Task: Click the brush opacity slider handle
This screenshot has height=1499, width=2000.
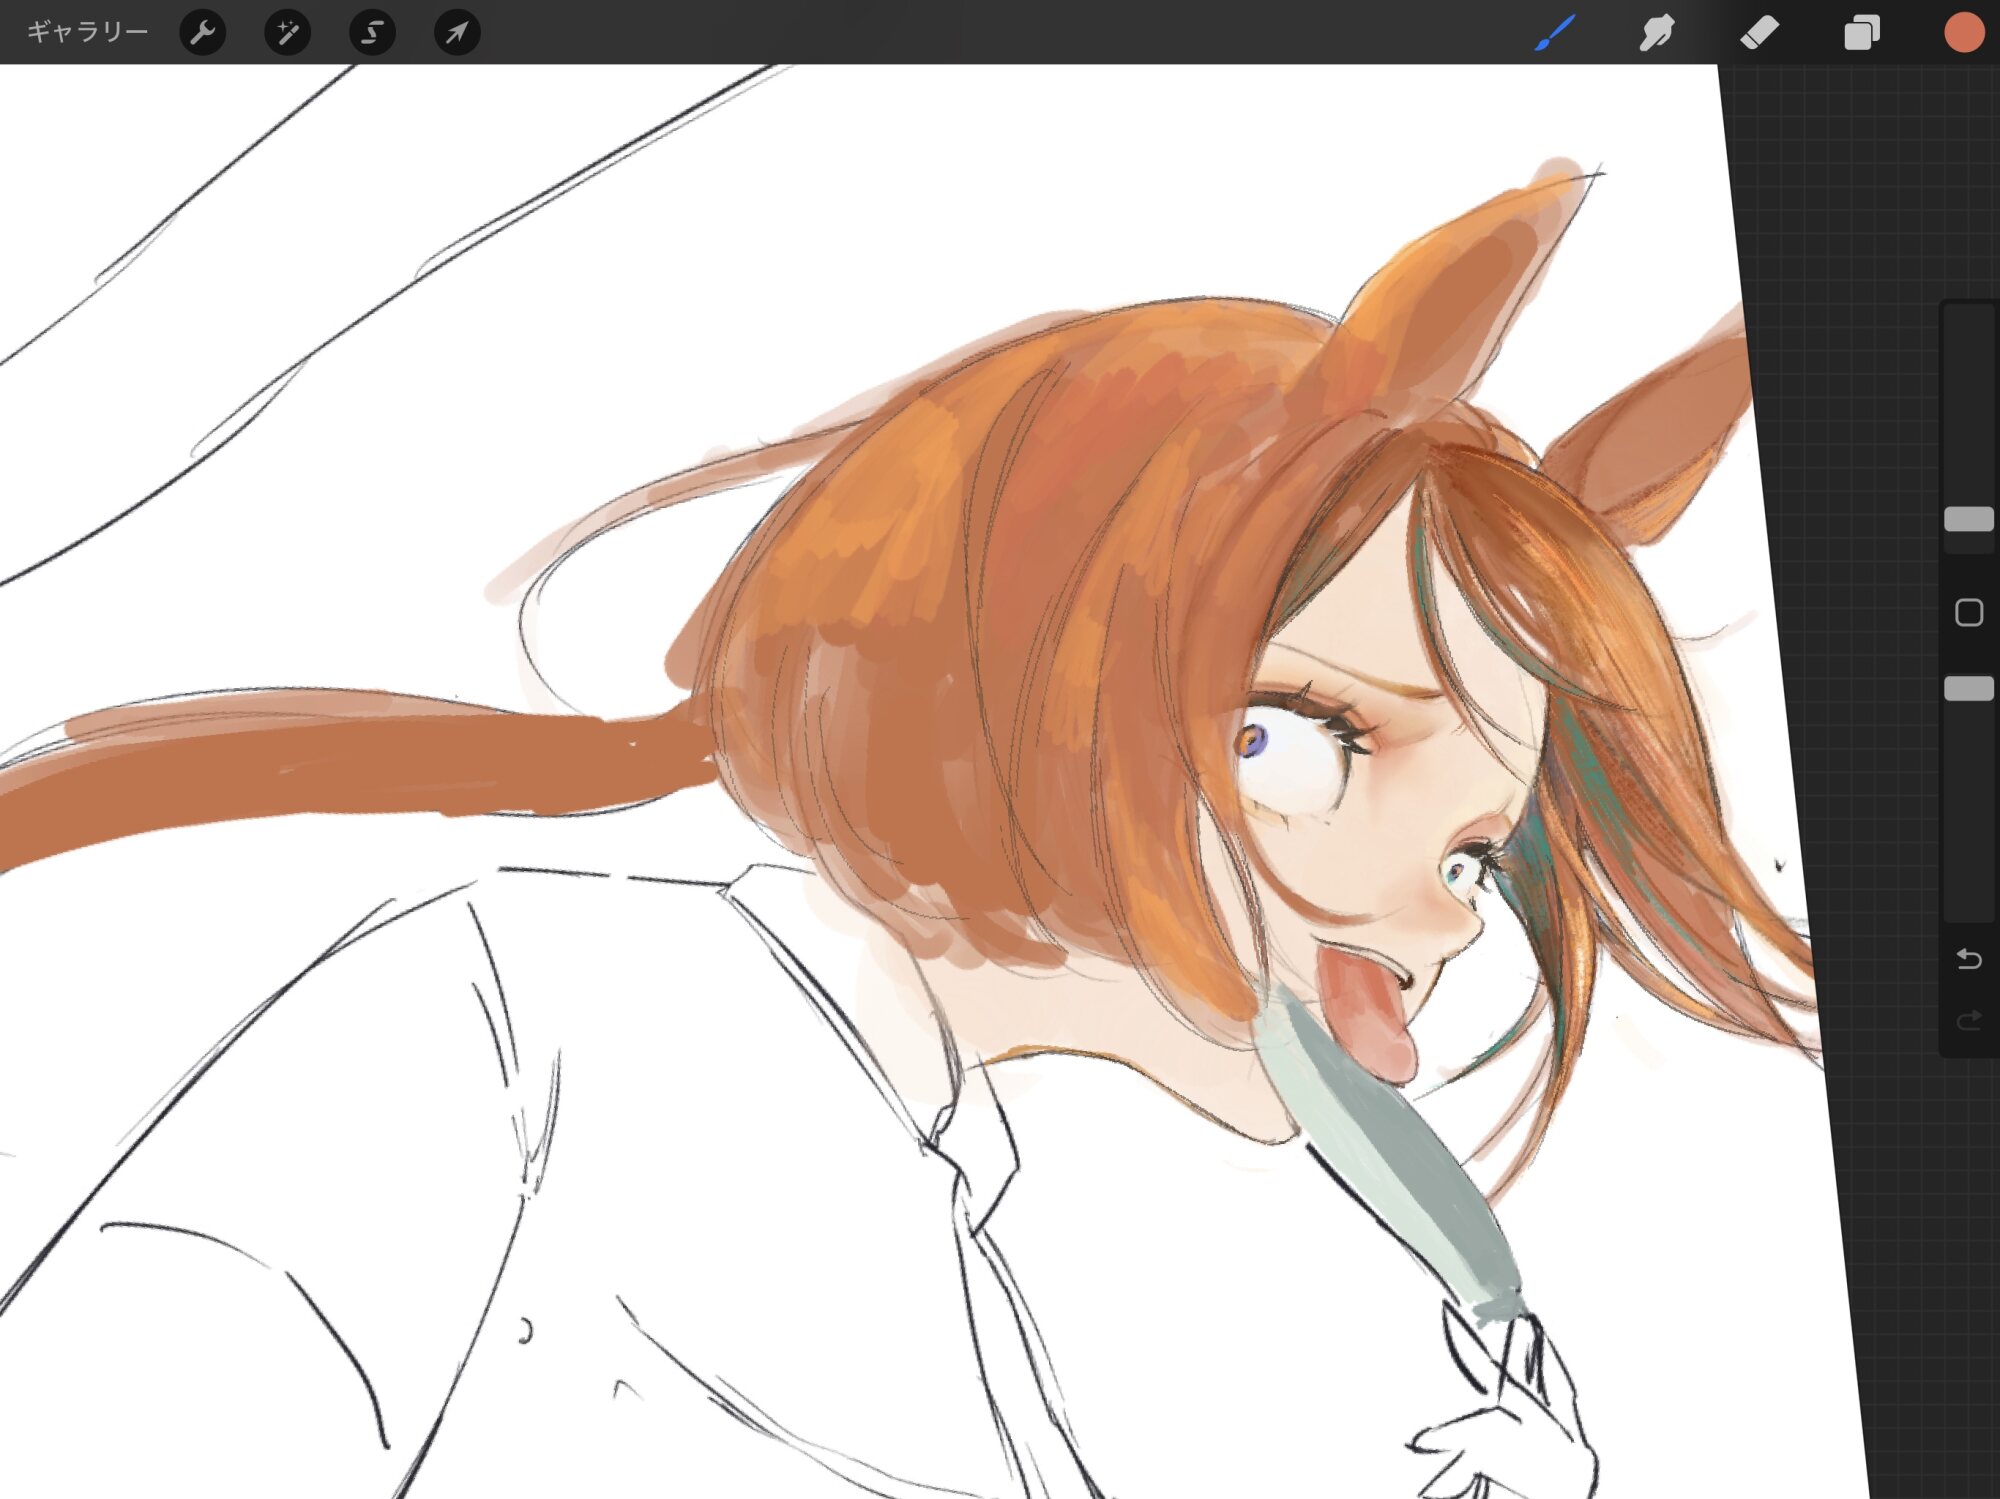Action: pyautogui.click(x=1968, y=688)
